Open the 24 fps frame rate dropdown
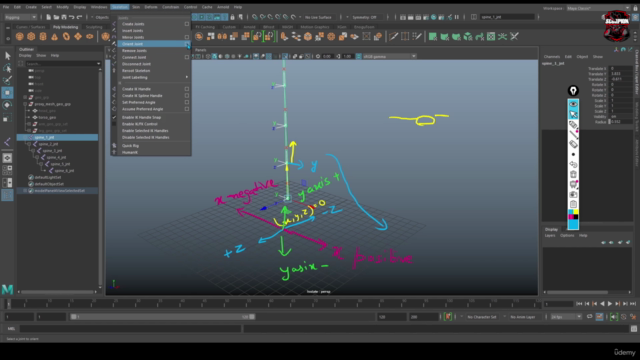 pyautogui.click(x=566, y=317)
